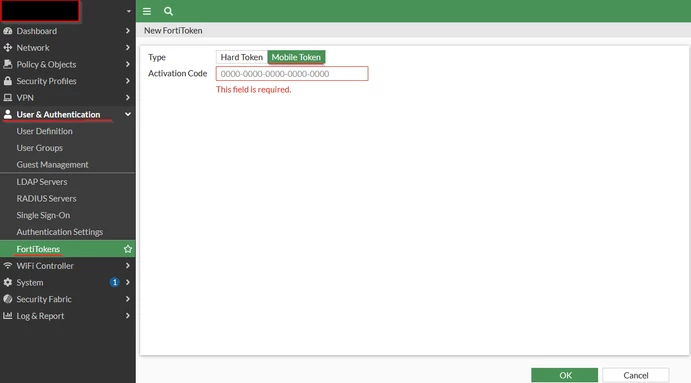Click the User & Authentication person icon
691x383 pixels.
(x=8, y=115)
